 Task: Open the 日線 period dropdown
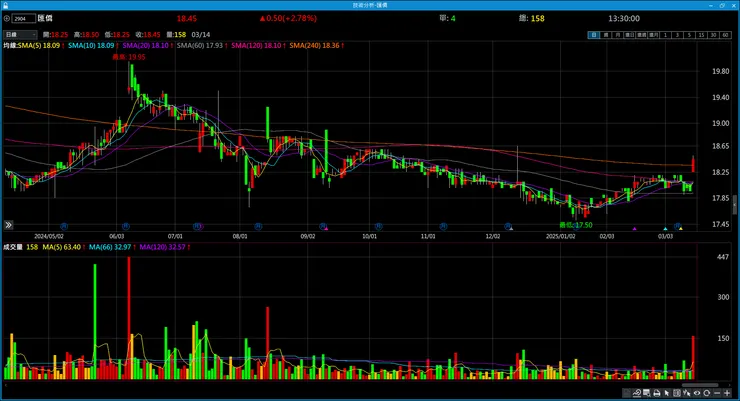coord(20,34)
